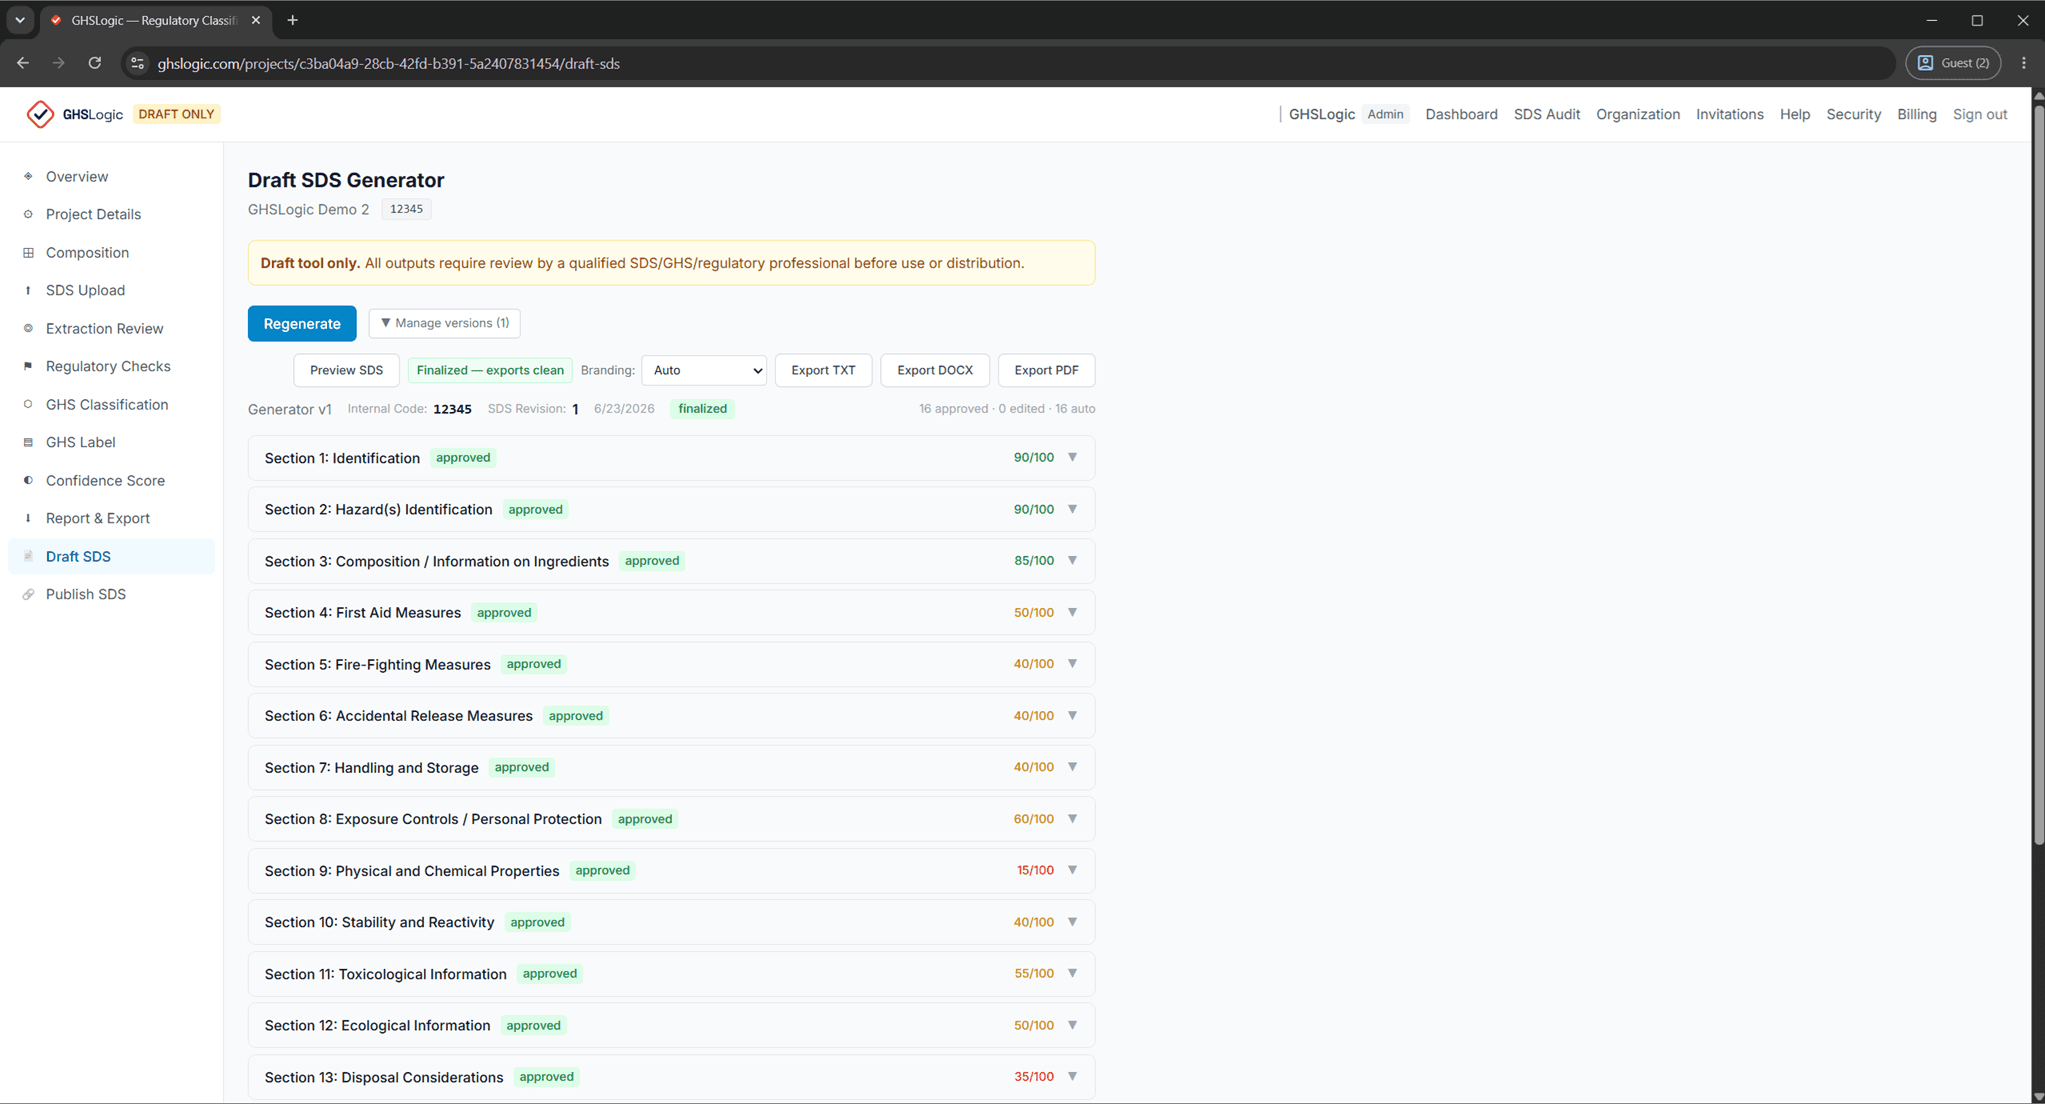Click the Regulatory Checks flag icon
This screenshot has width=2045, height=1104.
click(28, 366)
